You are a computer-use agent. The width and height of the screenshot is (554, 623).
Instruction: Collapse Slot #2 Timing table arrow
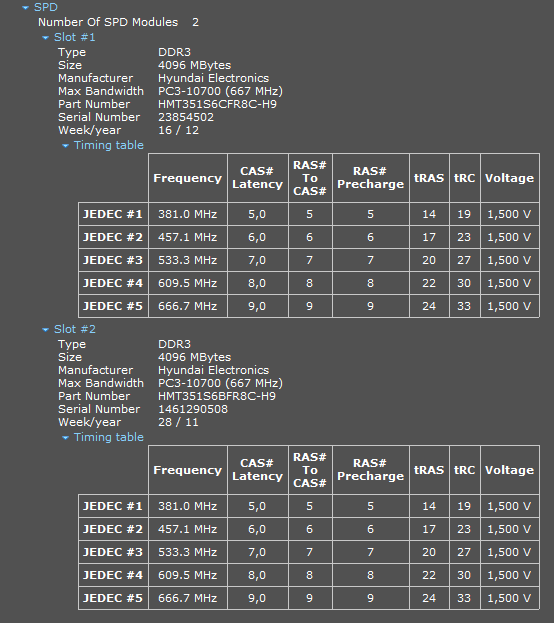coord(66,438)
